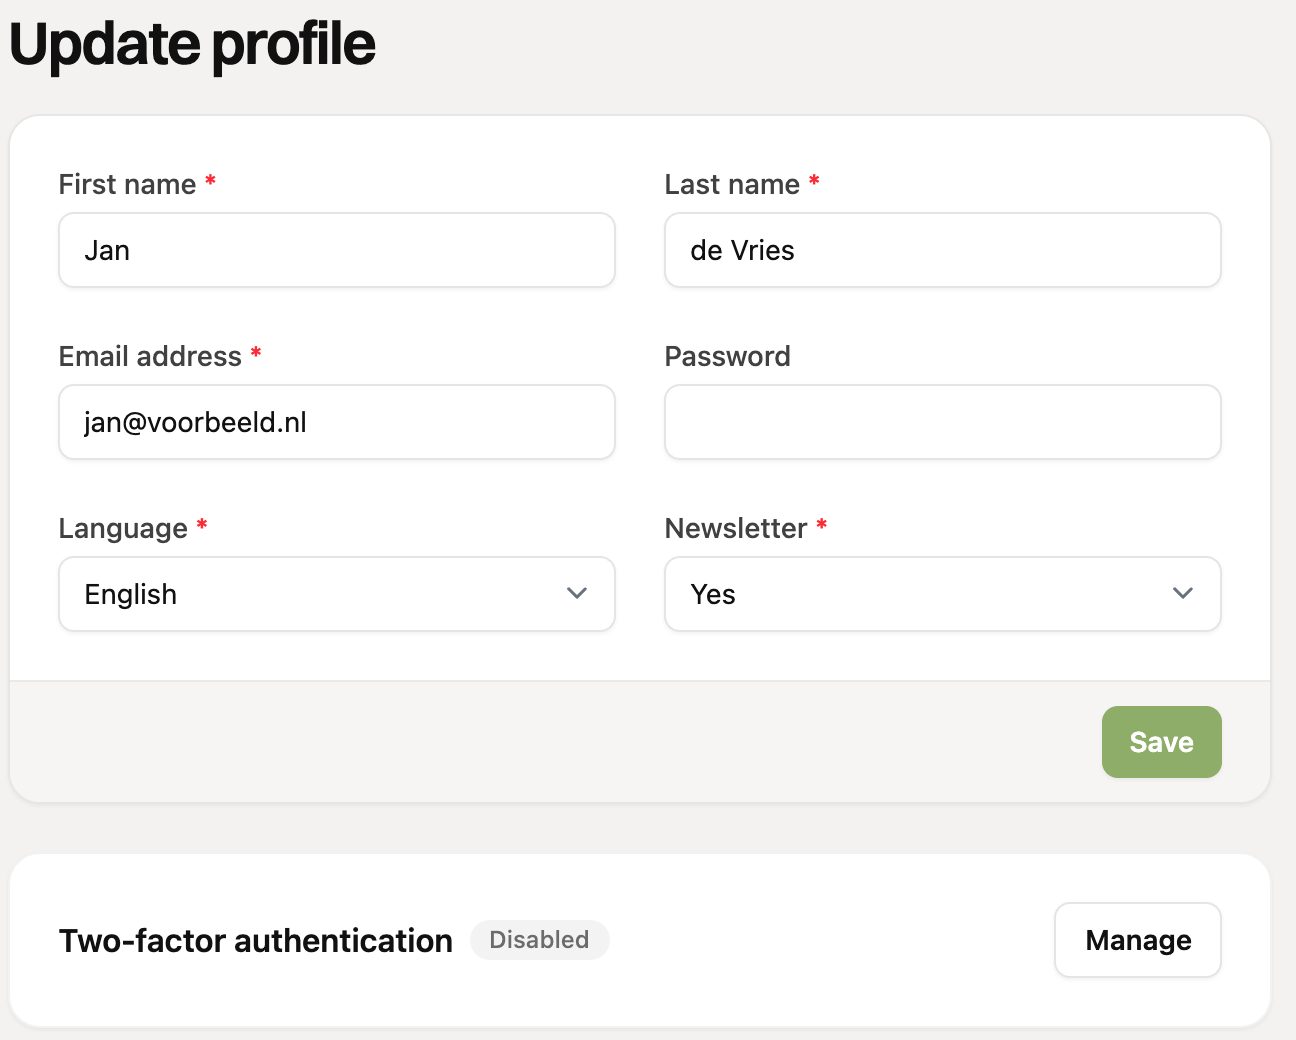Expand the Newsletter dropdown showing Yes
The width and height of the screenshot is (1296, 1040).
(x=943, y=594)
